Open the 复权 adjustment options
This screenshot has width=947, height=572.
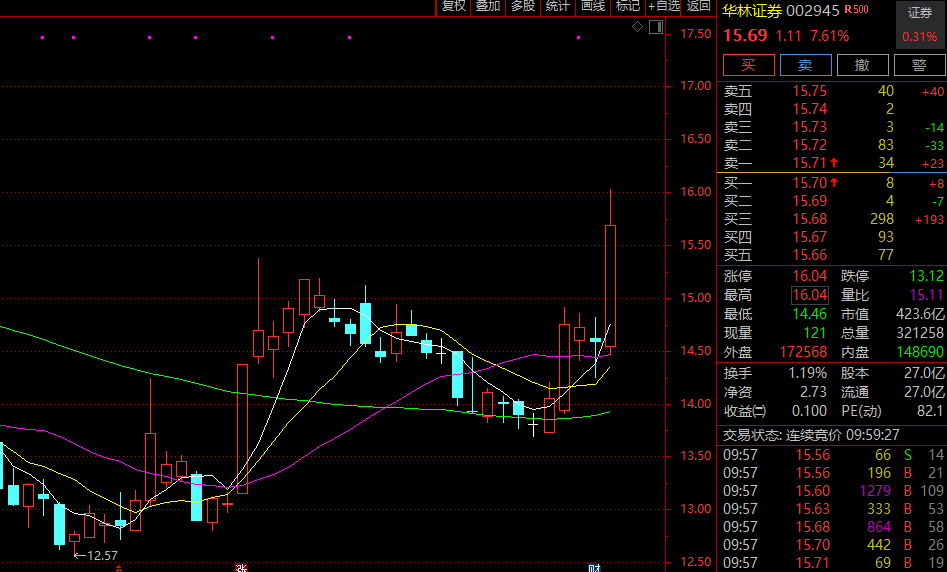454,7
